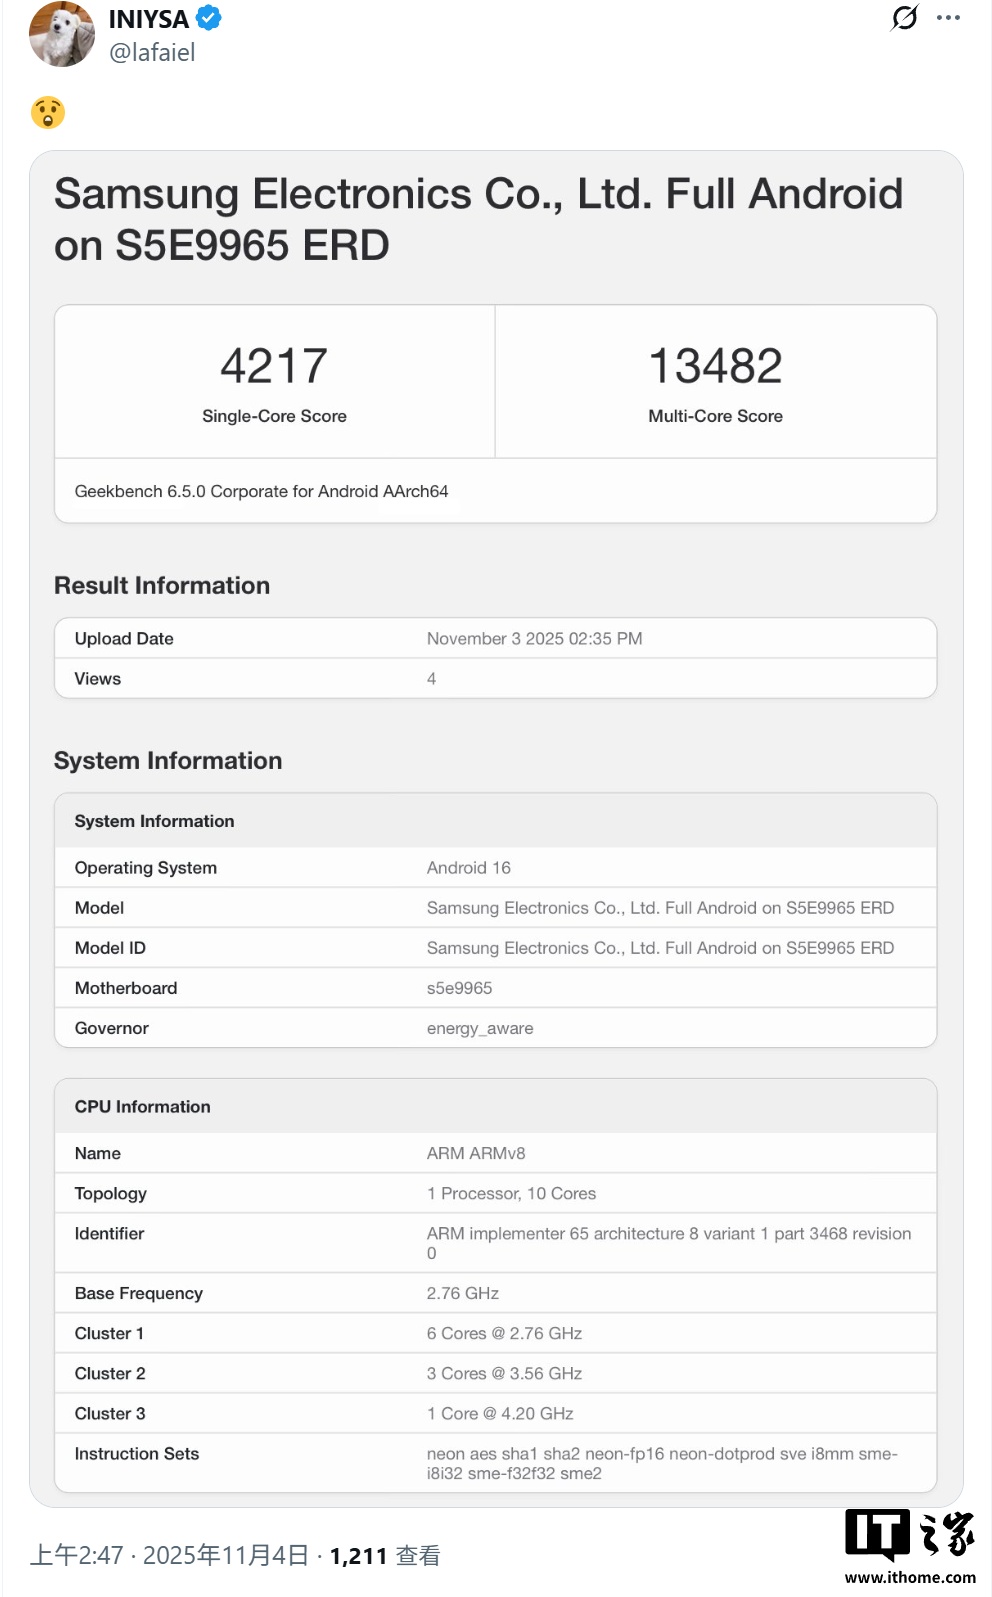
Task: Open the @lafaiel handle link
Action: point(152,53)
